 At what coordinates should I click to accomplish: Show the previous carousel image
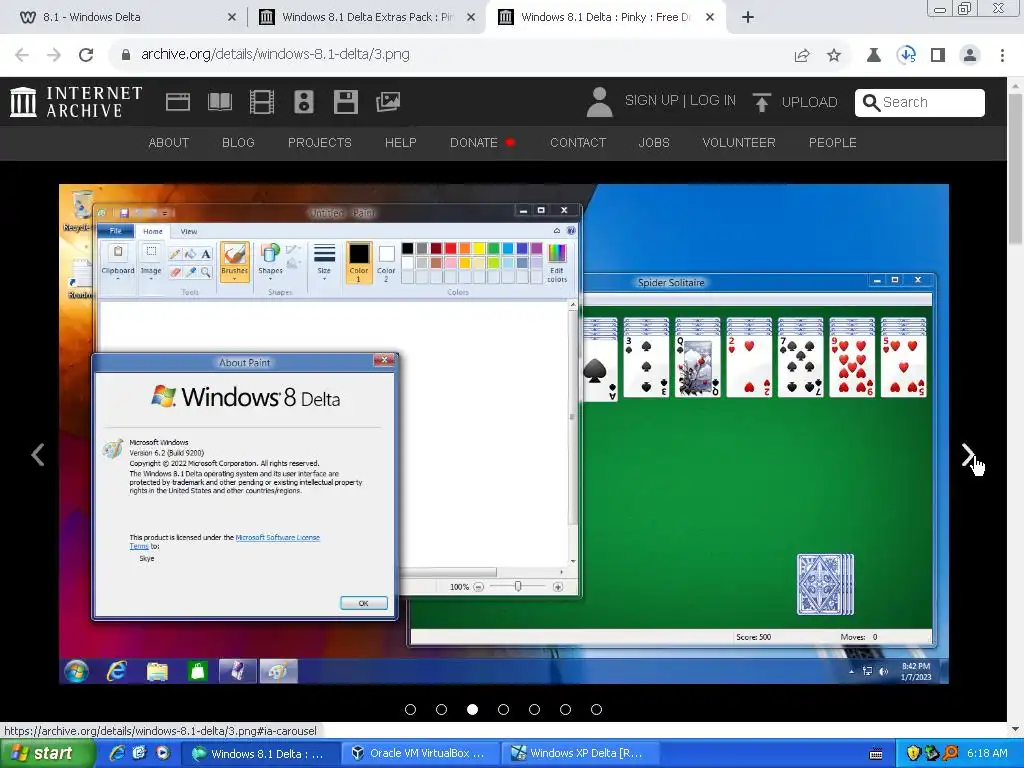(38, 455)
